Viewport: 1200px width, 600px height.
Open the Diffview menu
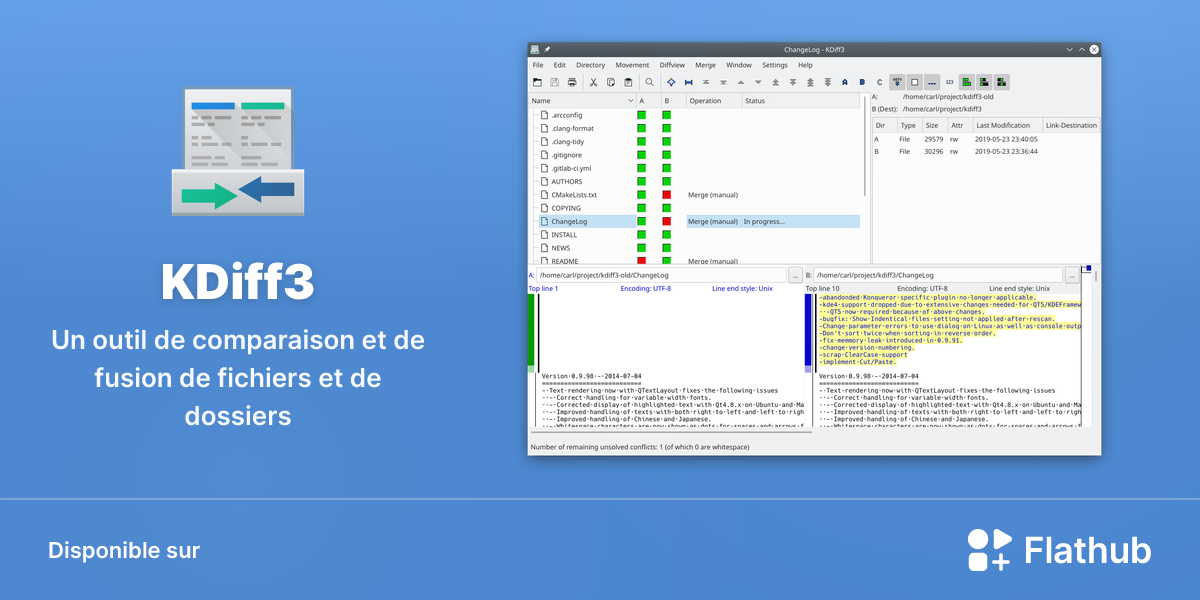click(672, 65)
